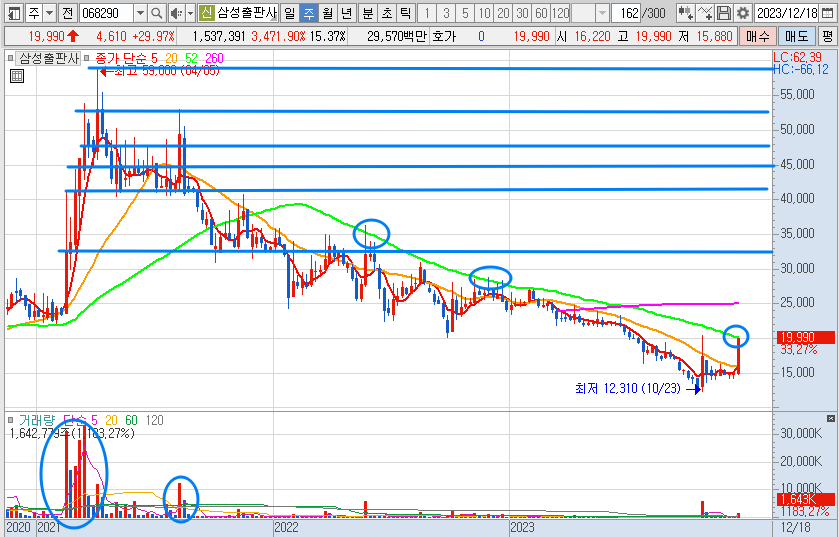Click the 종가 단순 moving average label
Screen dimensions: 839x537
(121, 58)
